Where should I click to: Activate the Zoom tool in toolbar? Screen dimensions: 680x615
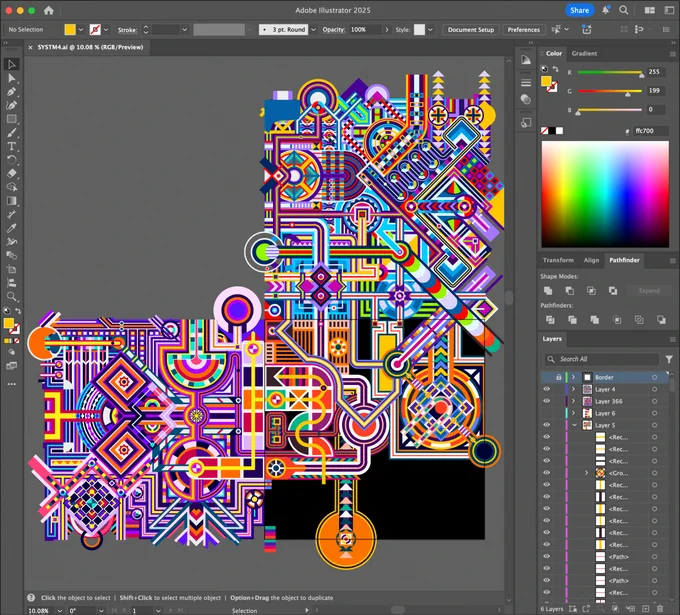click(x=12, y=297)
